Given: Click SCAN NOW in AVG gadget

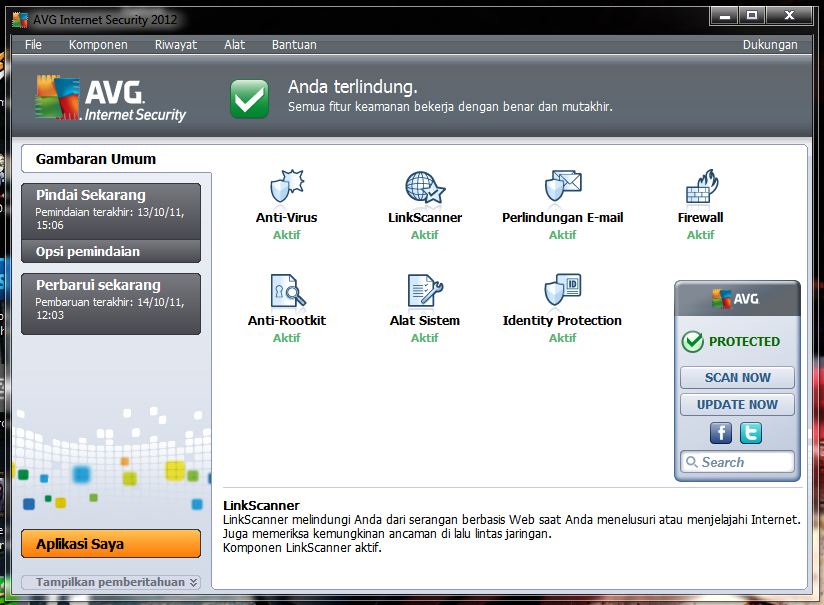Looking at the screenshot, I should click(x=737, y=377).
